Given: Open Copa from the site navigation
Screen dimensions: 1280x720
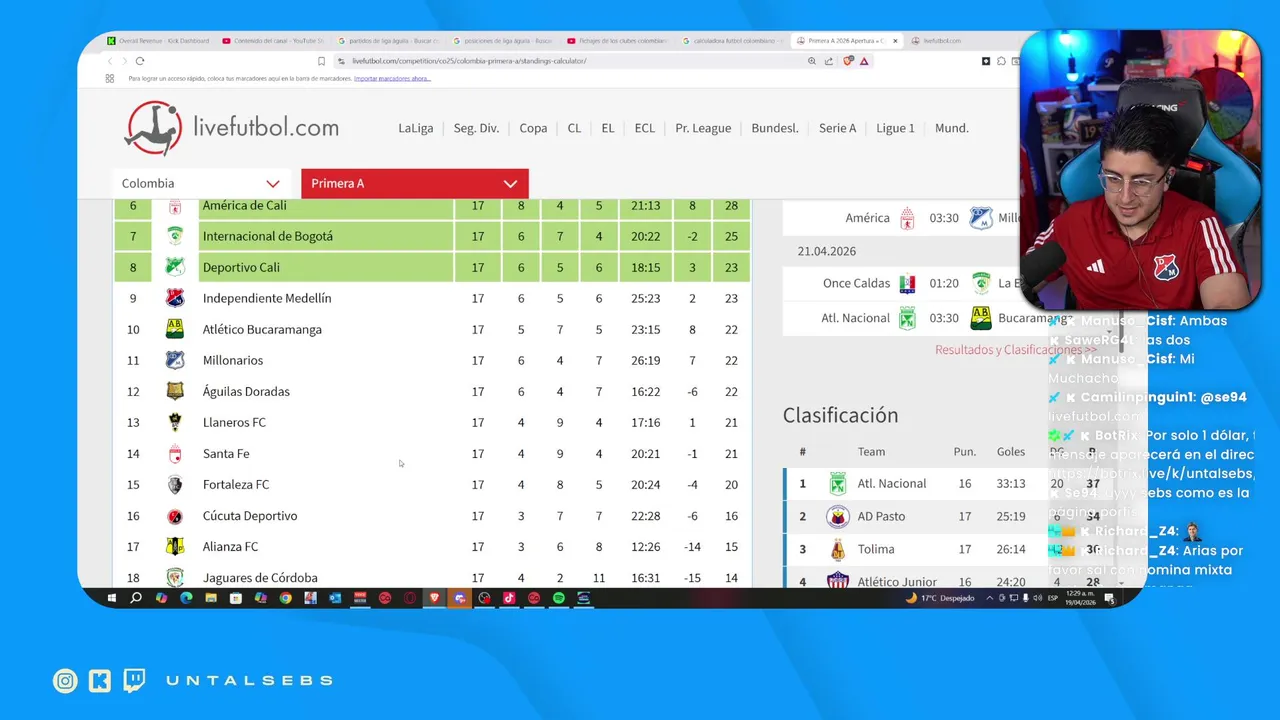Looking at the screenshot, I should [x=533, y=128].
